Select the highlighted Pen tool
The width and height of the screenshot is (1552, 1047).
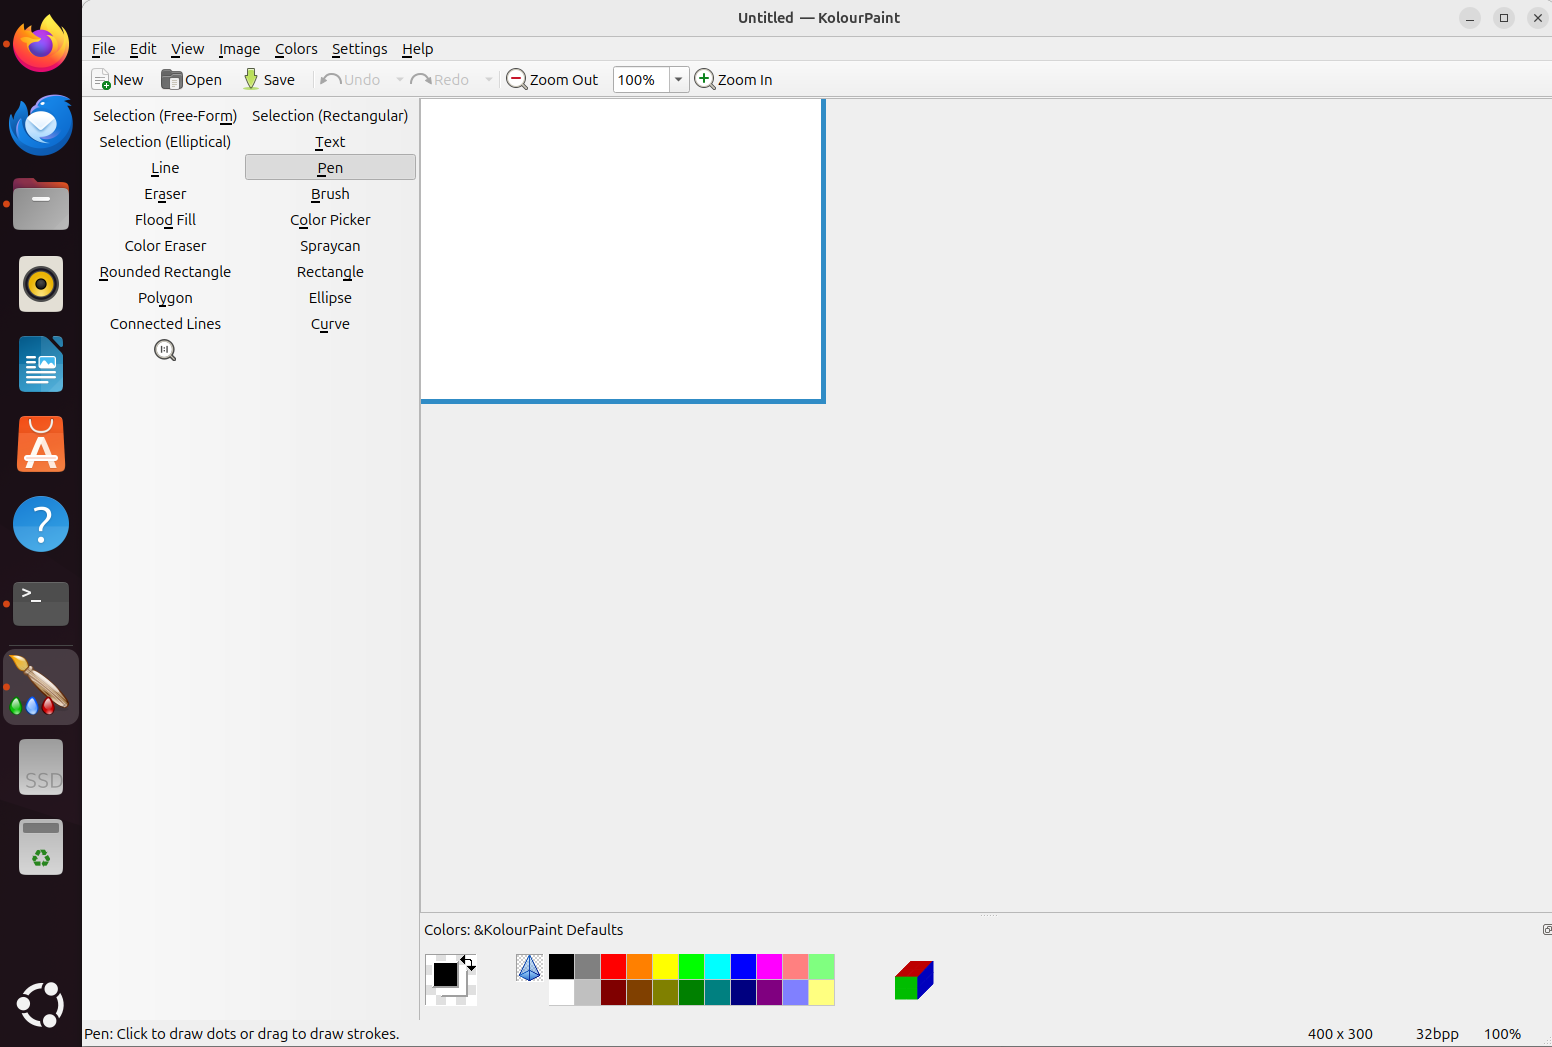click(330, 168)
